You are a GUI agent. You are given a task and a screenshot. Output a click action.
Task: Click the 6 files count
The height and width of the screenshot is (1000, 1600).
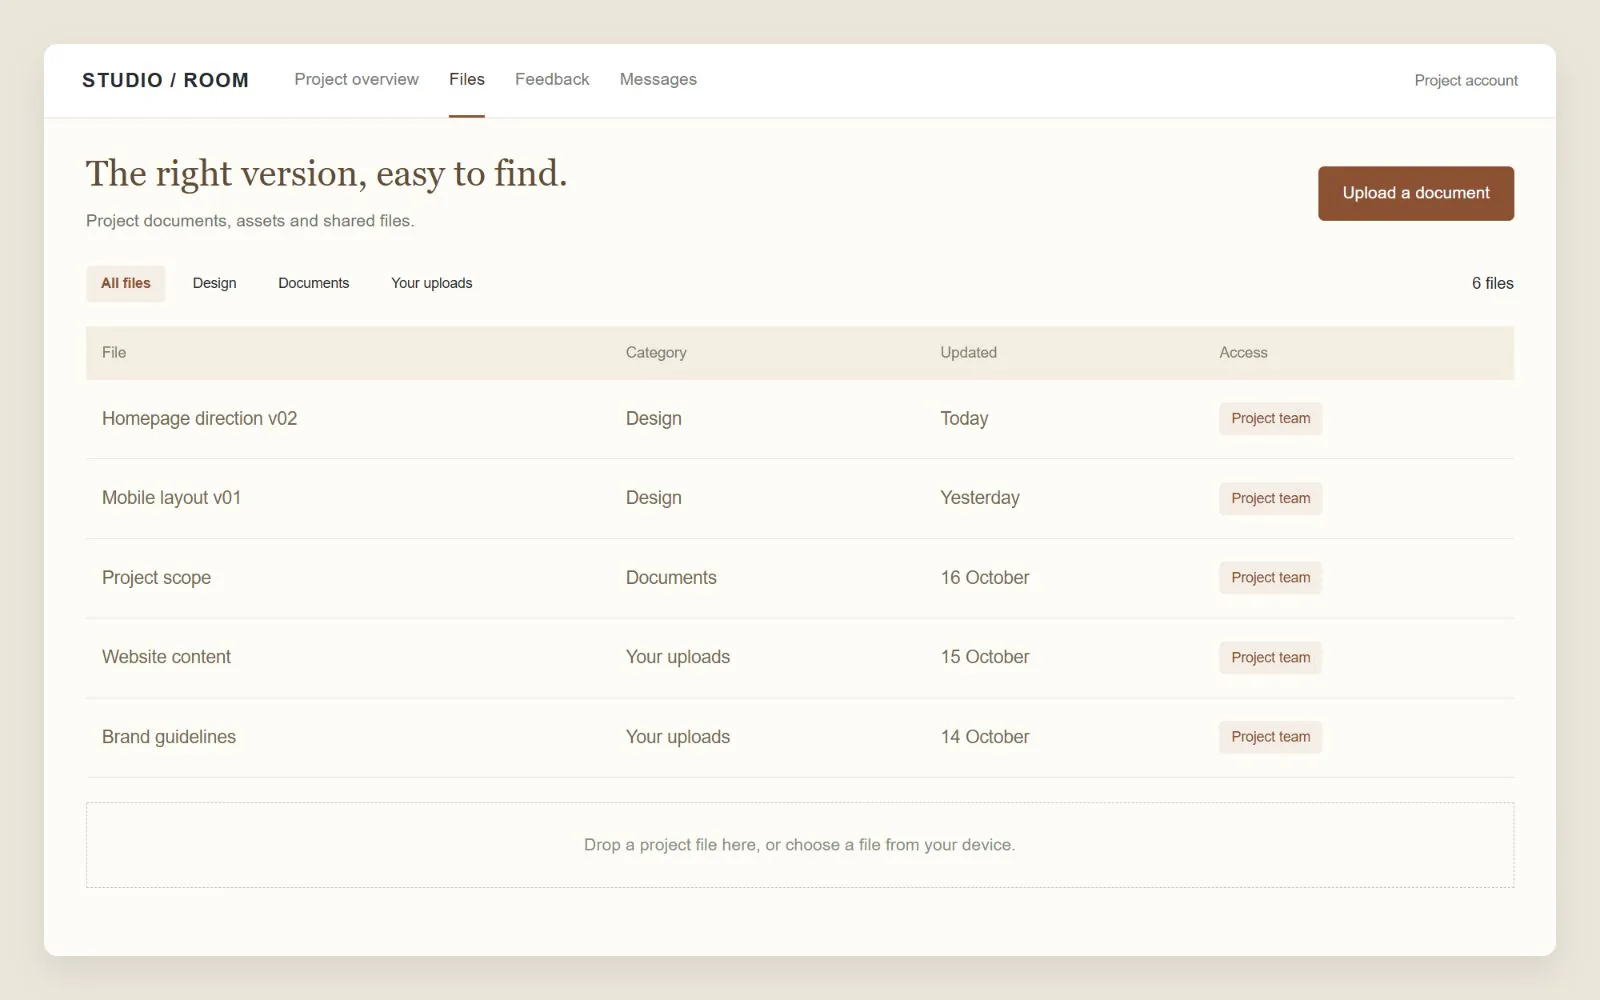click(1492, 283)
